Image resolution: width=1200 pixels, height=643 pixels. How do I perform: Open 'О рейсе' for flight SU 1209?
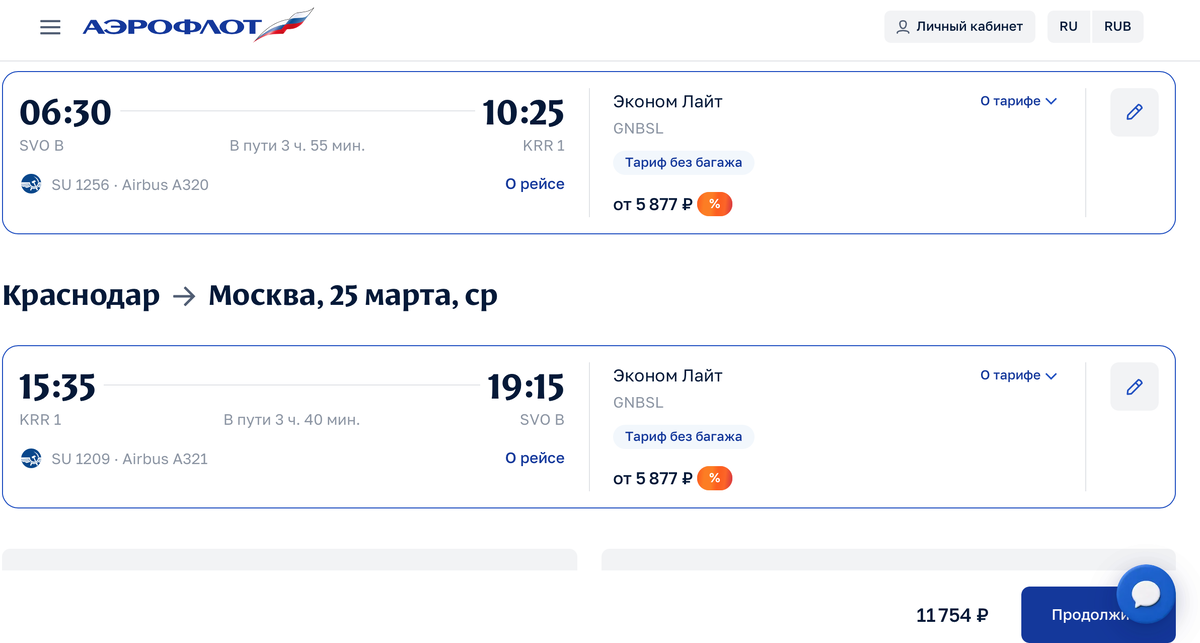point(534,458)
